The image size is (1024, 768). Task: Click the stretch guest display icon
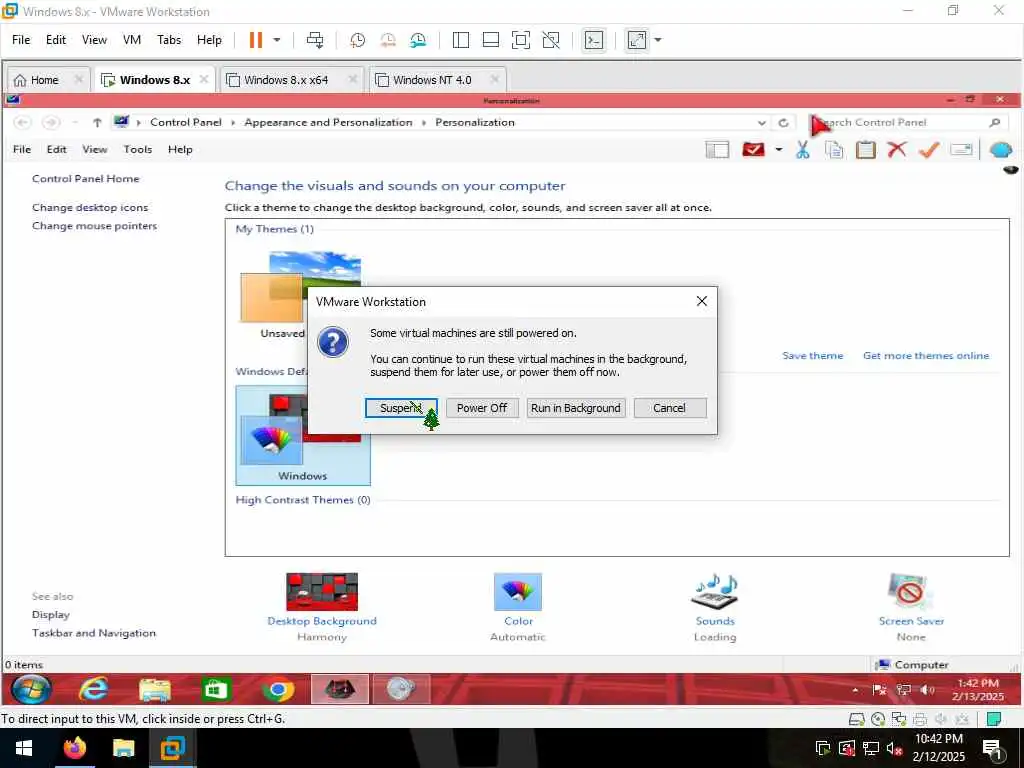(637, 40)
